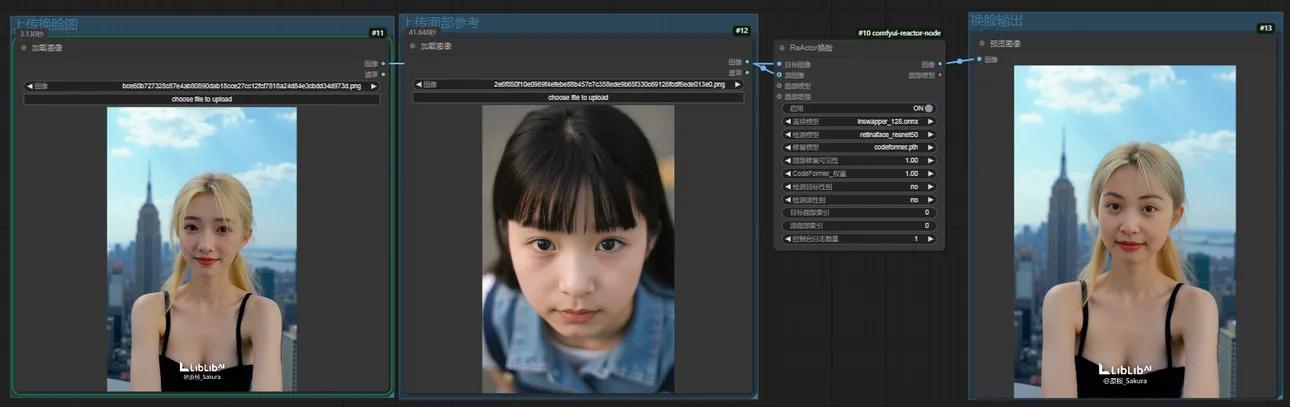Click collapse dot of node #12 加载图像
Screen dimensions: 1290x407
pos(412,46)
